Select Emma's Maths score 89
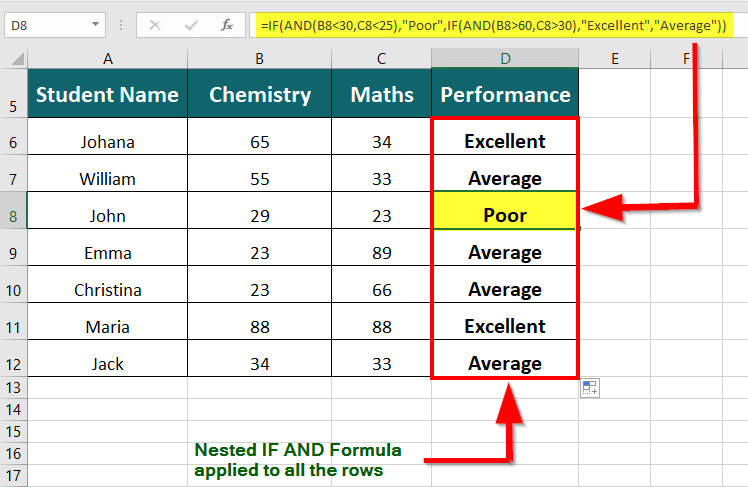Image resolution: width=748 pixels, height=487 pixels. click(381, 248)
